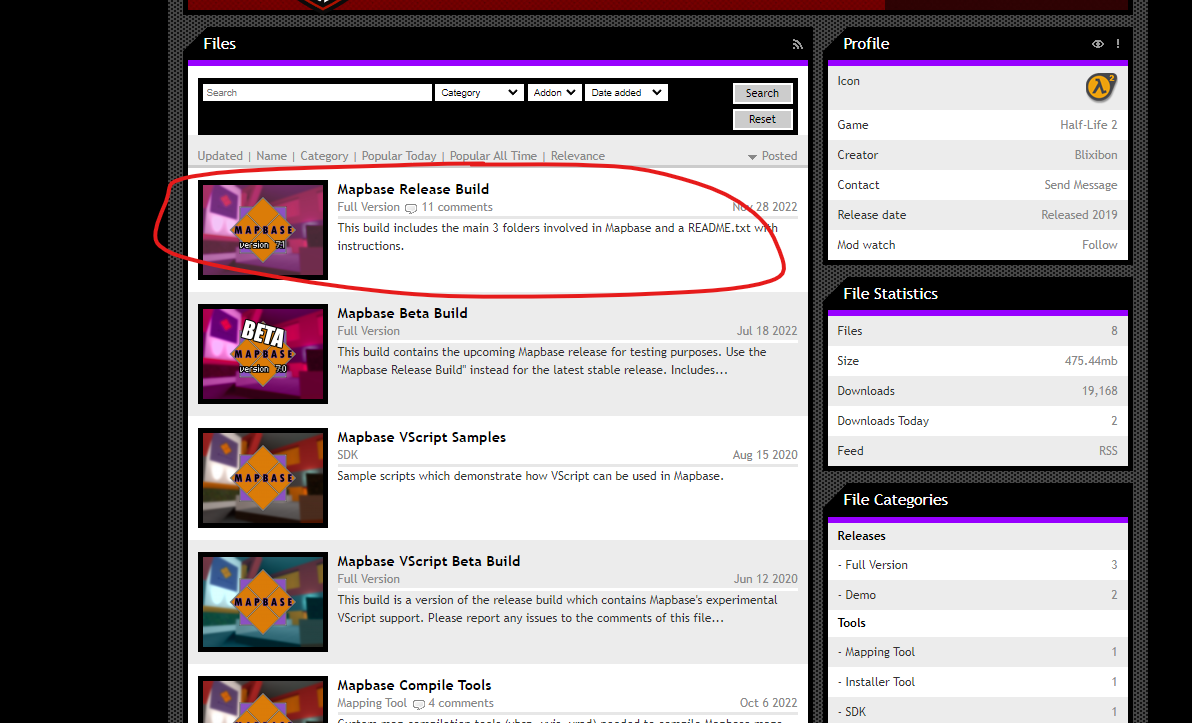Open the Mapbase Compile Tools title link
The width and height of the screenshot is (1192, 723).
pyautogui.click(x=414, y=685)
